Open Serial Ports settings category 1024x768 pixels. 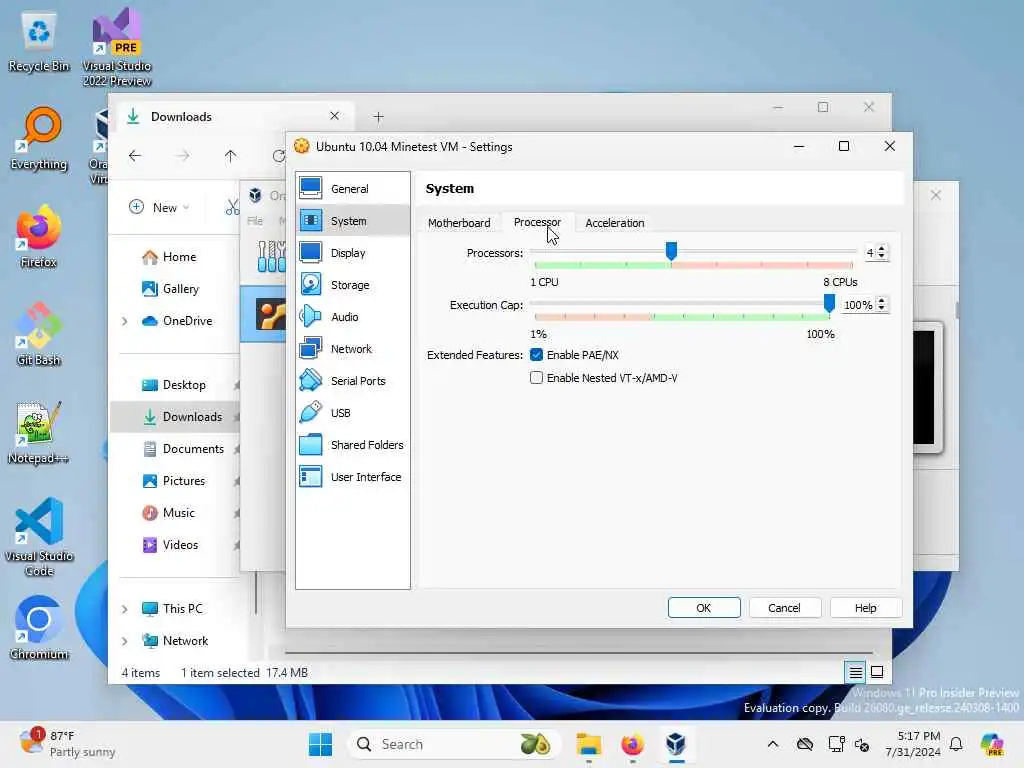tap(353, 381)
